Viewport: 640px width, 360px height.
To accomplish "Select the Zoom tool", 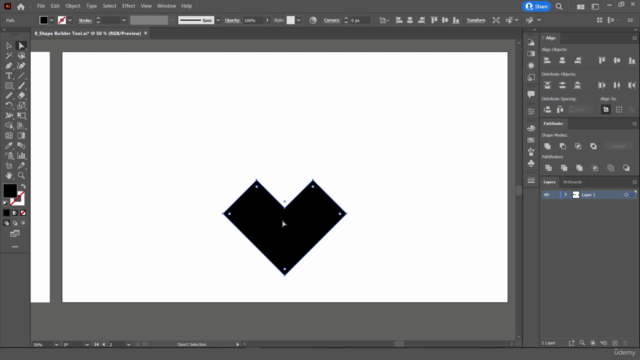I will (21, 176).
